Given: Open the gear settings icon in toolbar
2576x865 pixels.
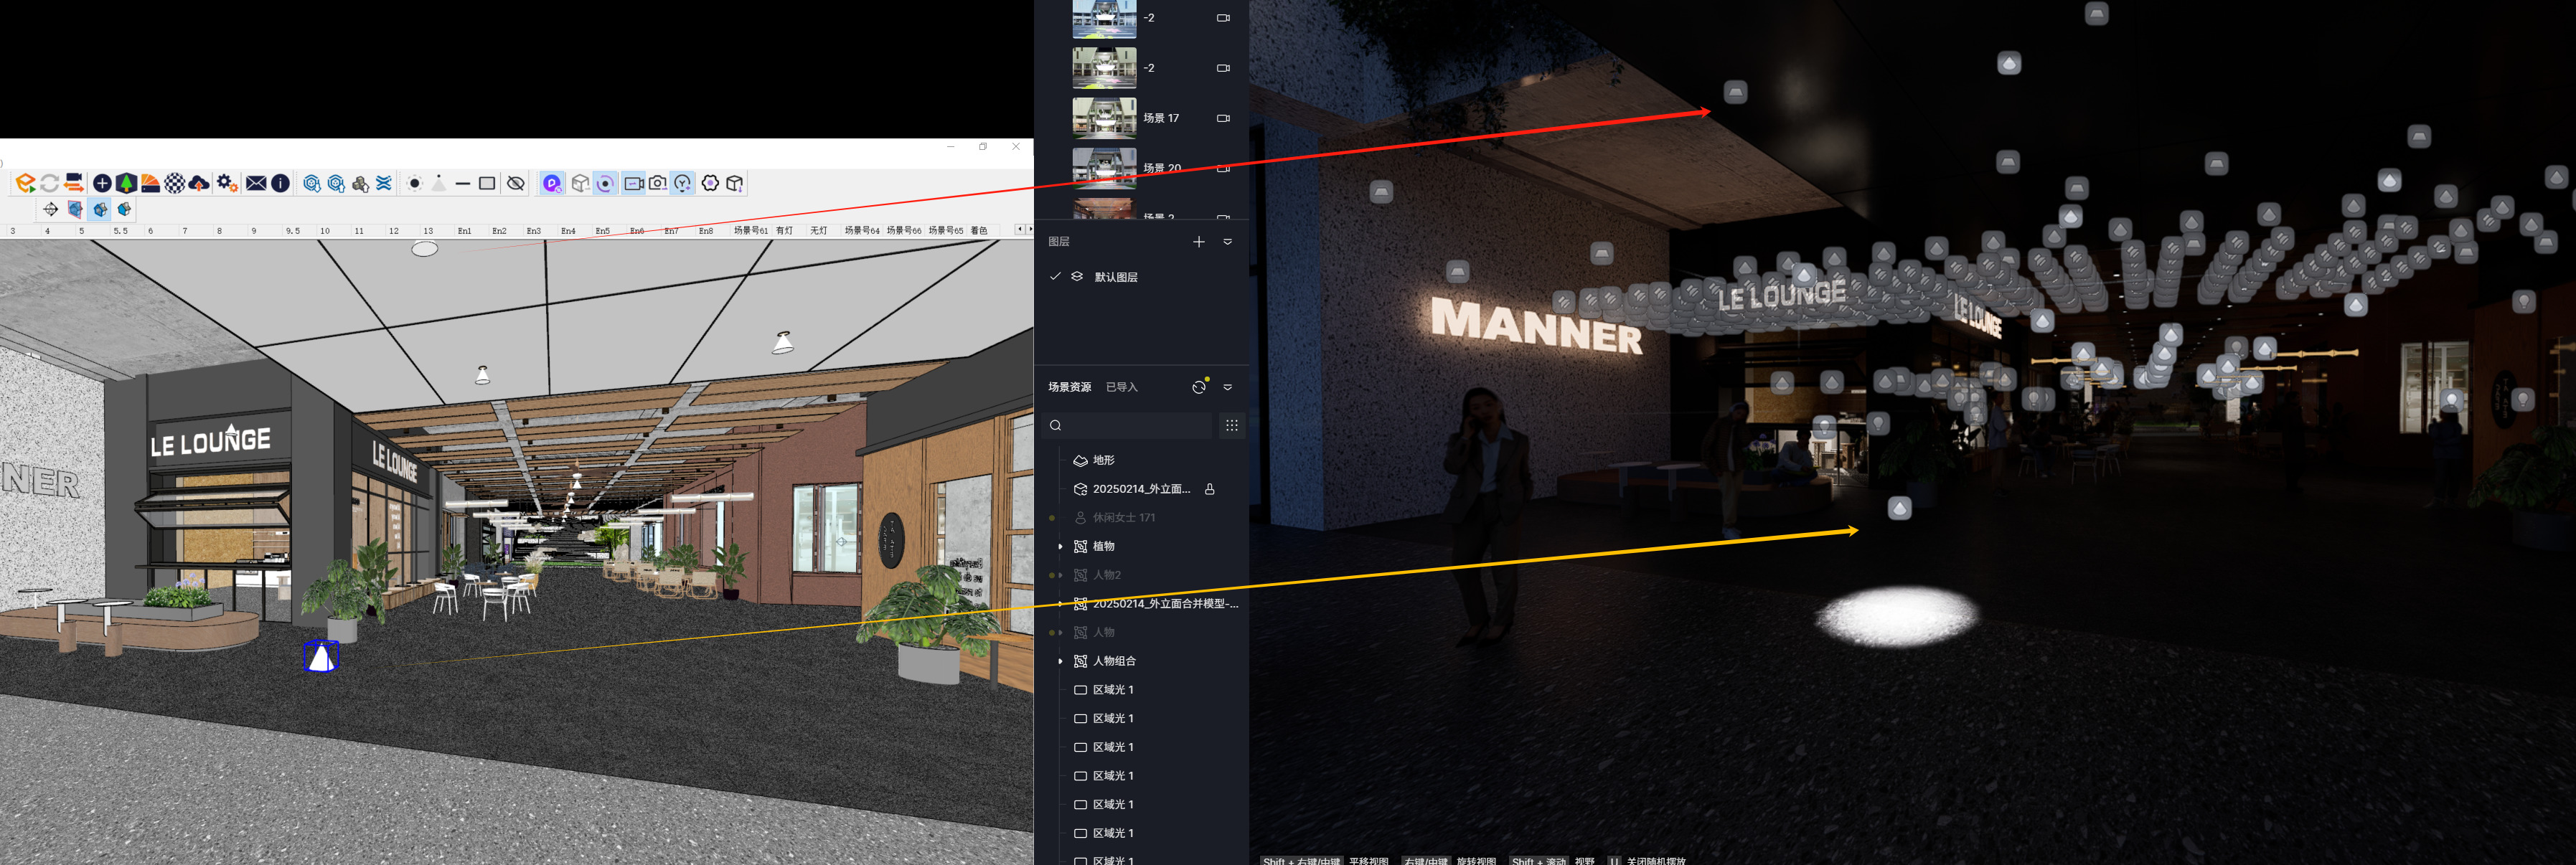Looking at the screenshot, I should tap(227, 183).
